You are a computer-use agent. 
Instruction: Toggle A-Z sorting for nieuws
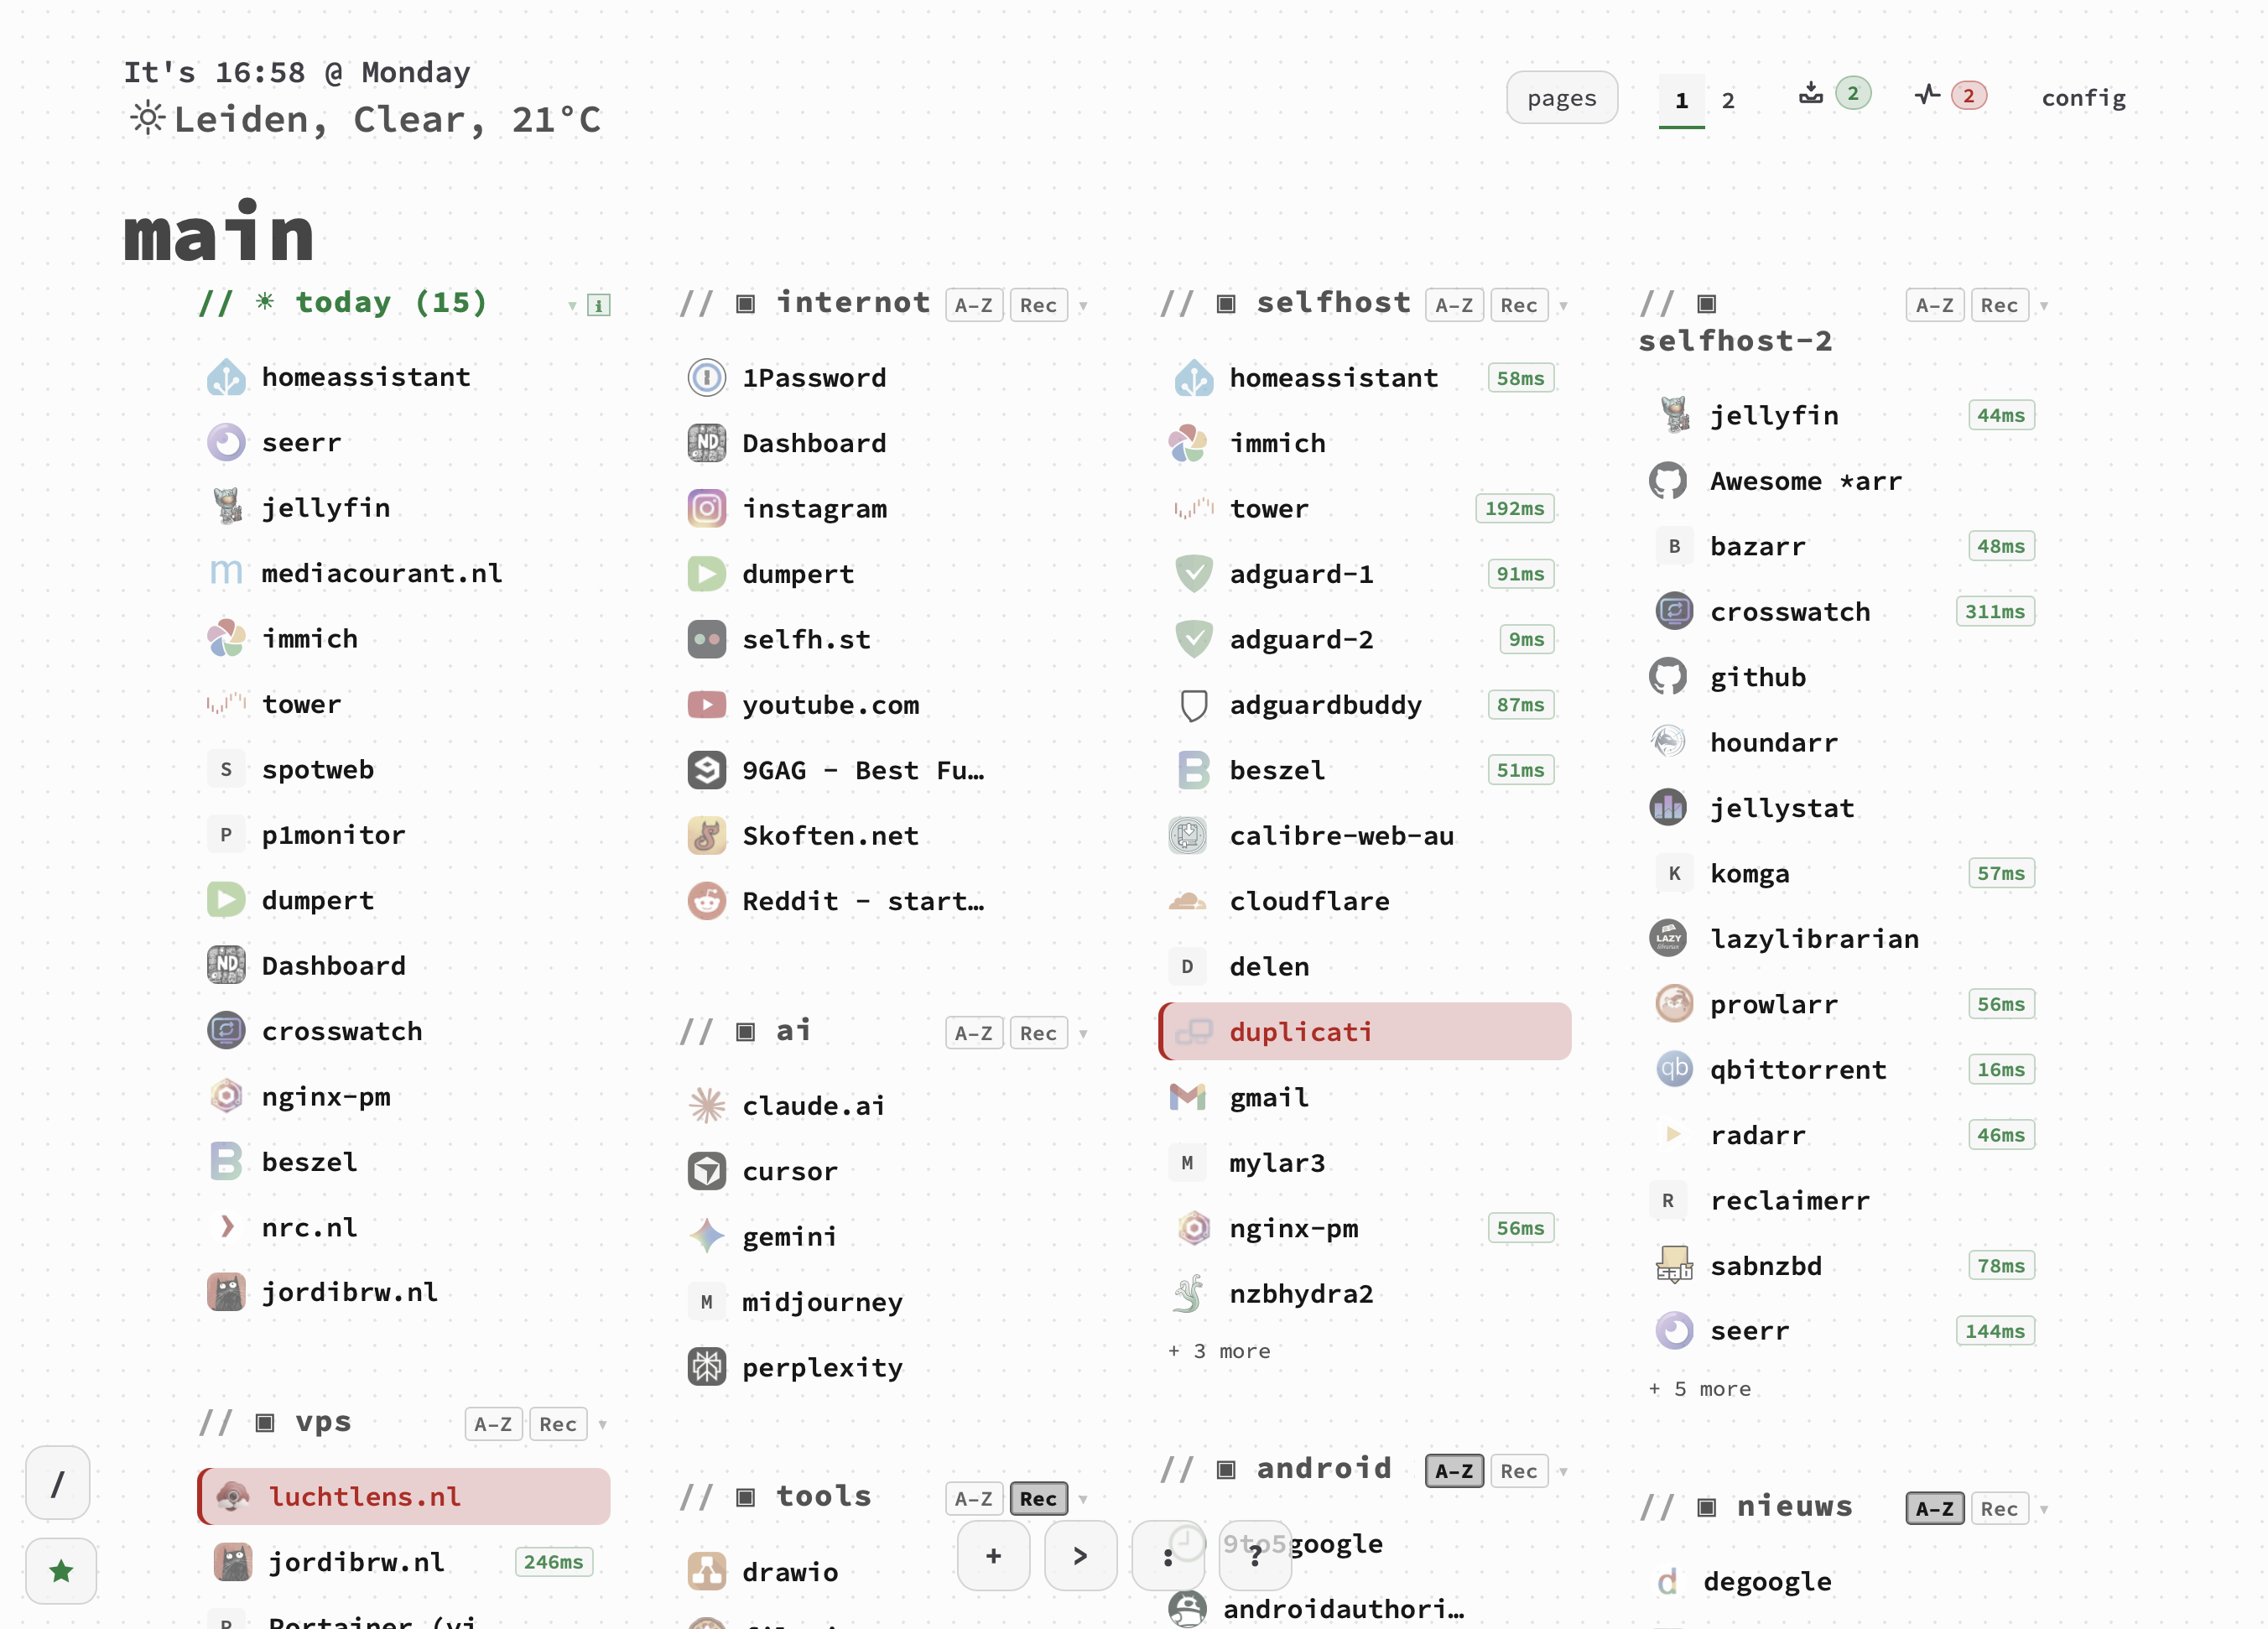tap(1934, 1508)
